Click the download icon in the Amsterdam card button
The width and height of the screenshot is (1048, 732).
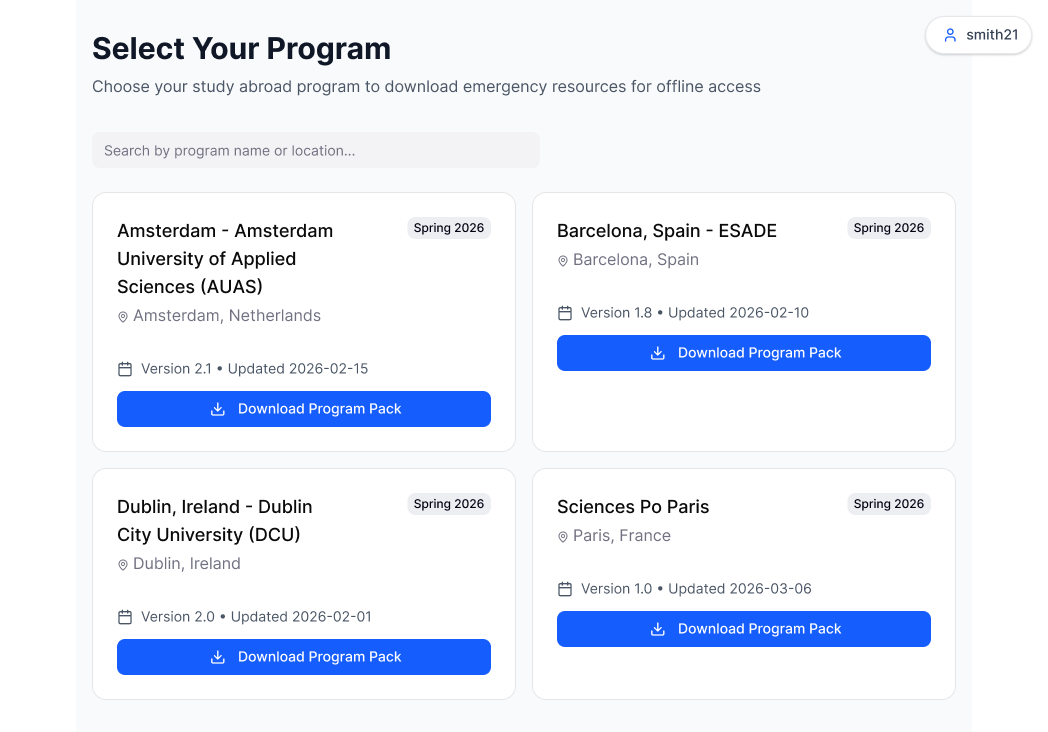[218, 409]
